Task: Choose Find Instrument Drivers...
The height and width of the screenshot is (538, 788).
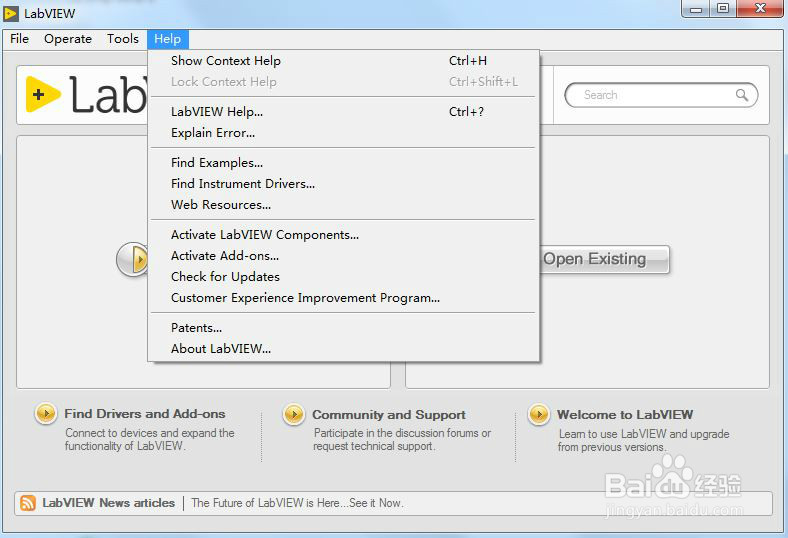Action: [344, 184]
